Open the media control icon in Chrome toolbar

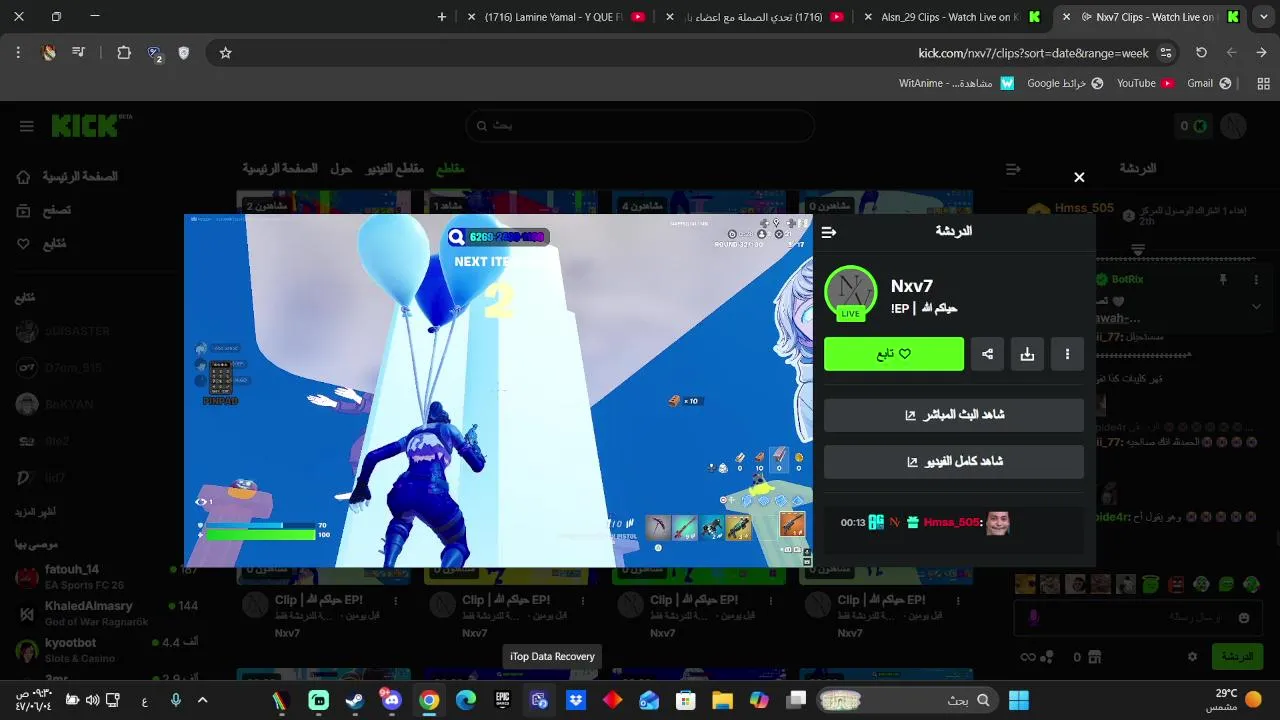click(x=79, y=53)
